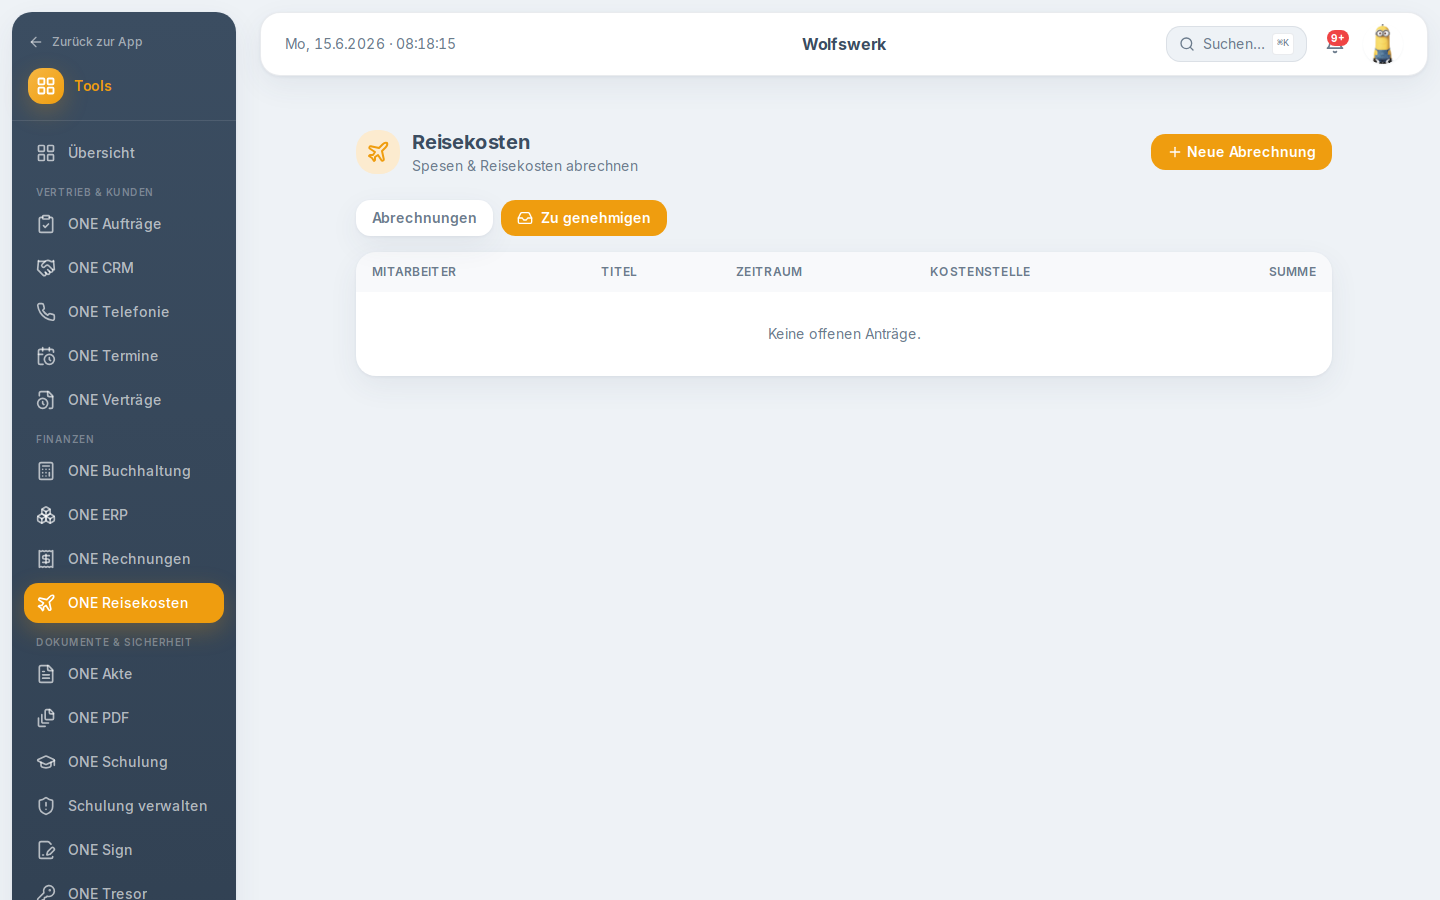Click the ONE Buchhaltung calculator icon
This screenshot has width=1440, height=900.
click(x=46, y=471)
